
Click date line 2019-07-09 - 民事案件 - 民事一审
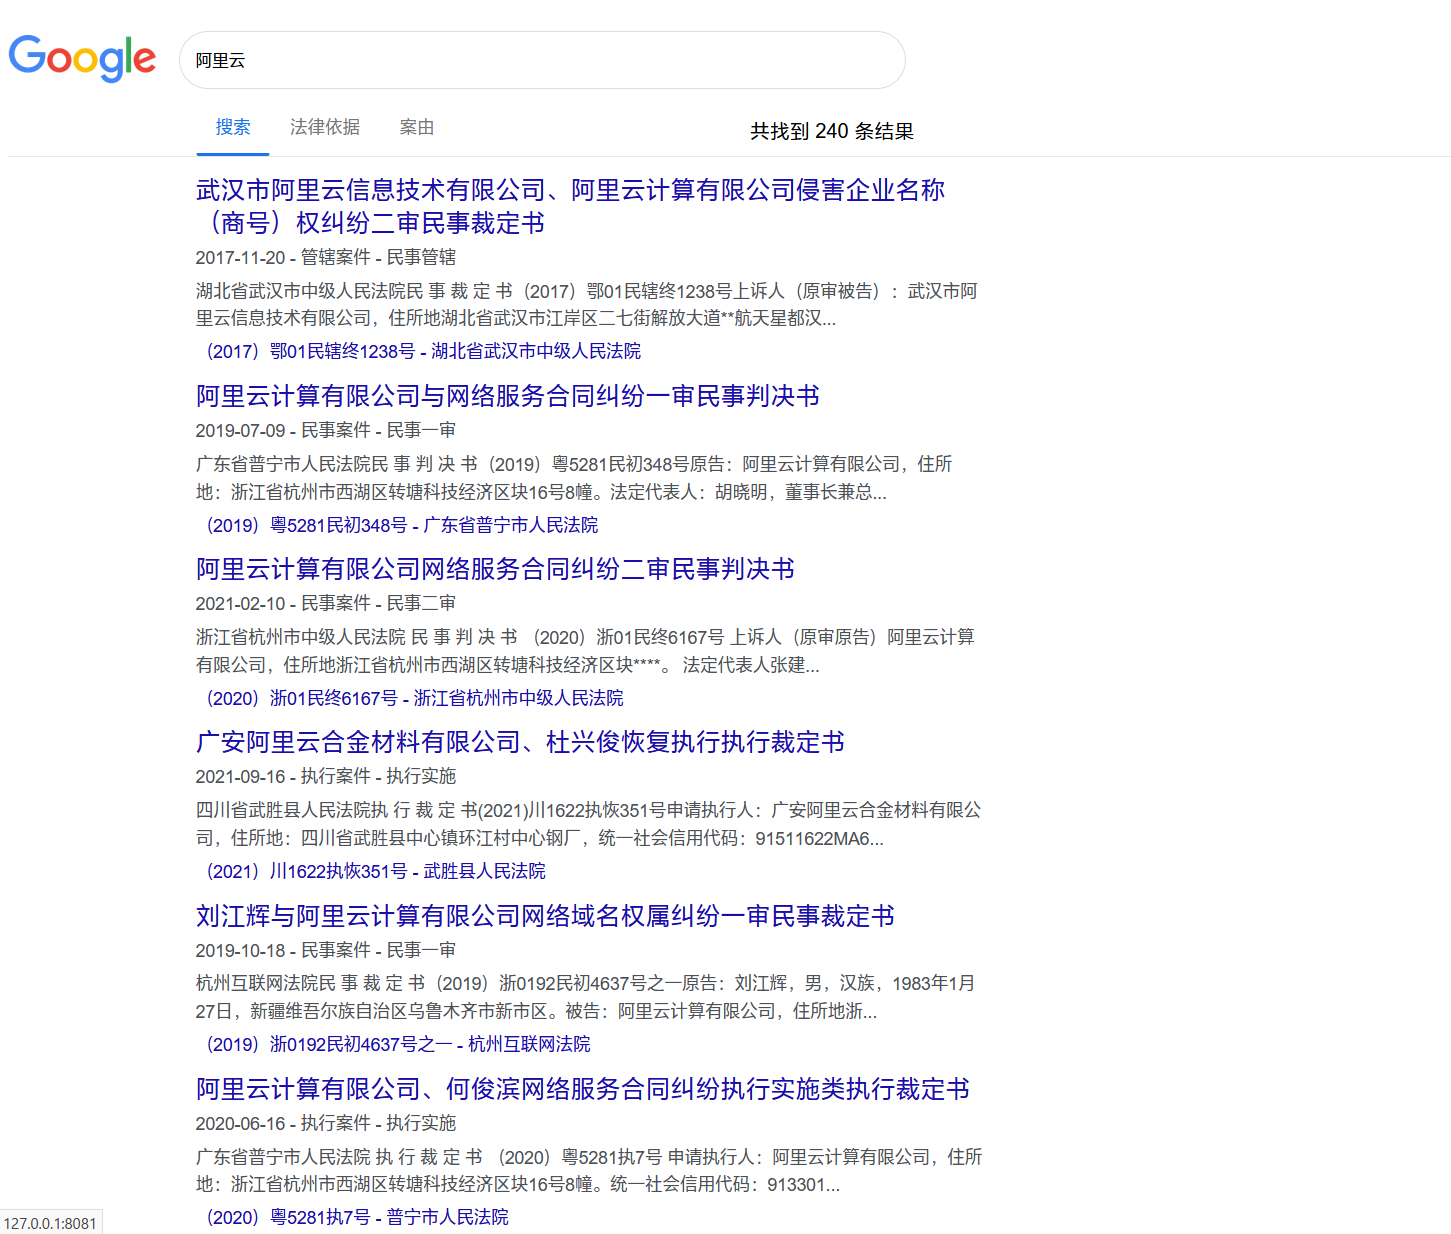pyautogui.click(x=326, y=430)
